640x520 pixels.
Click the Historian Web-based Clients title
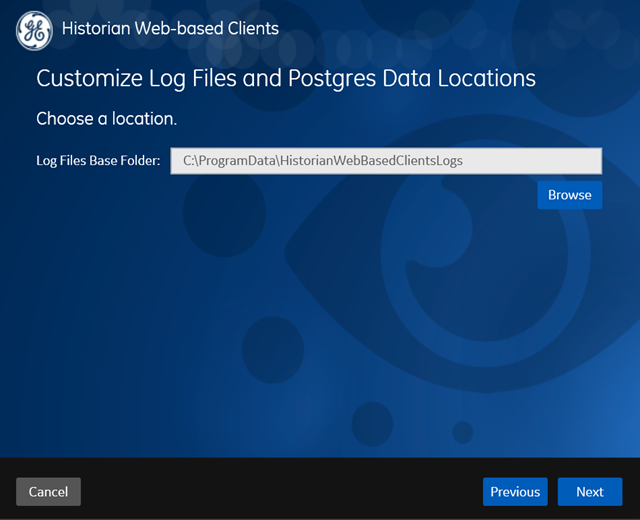pos(170,29)
